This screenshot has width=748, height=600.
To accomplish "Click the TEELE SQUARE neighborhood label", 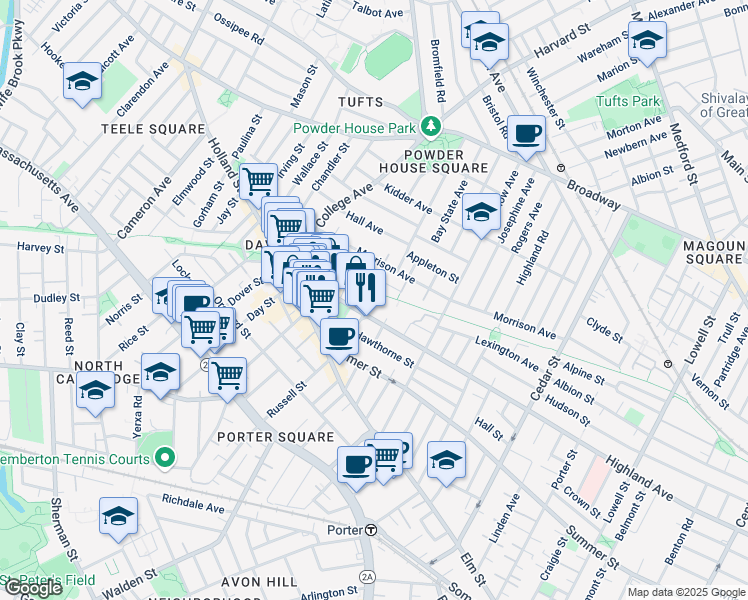I will [153, 129].
